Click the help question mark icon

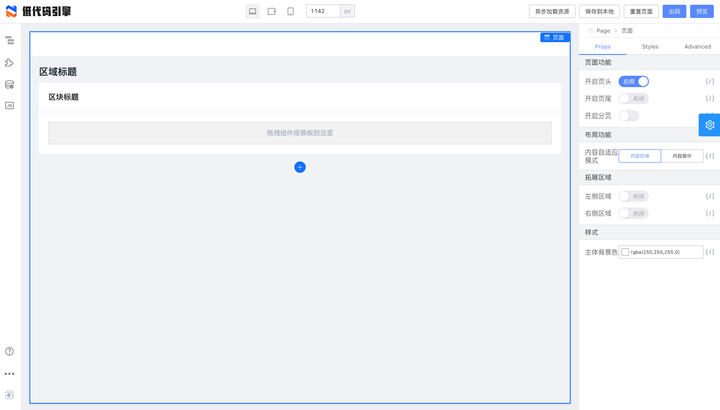(9, 351)
